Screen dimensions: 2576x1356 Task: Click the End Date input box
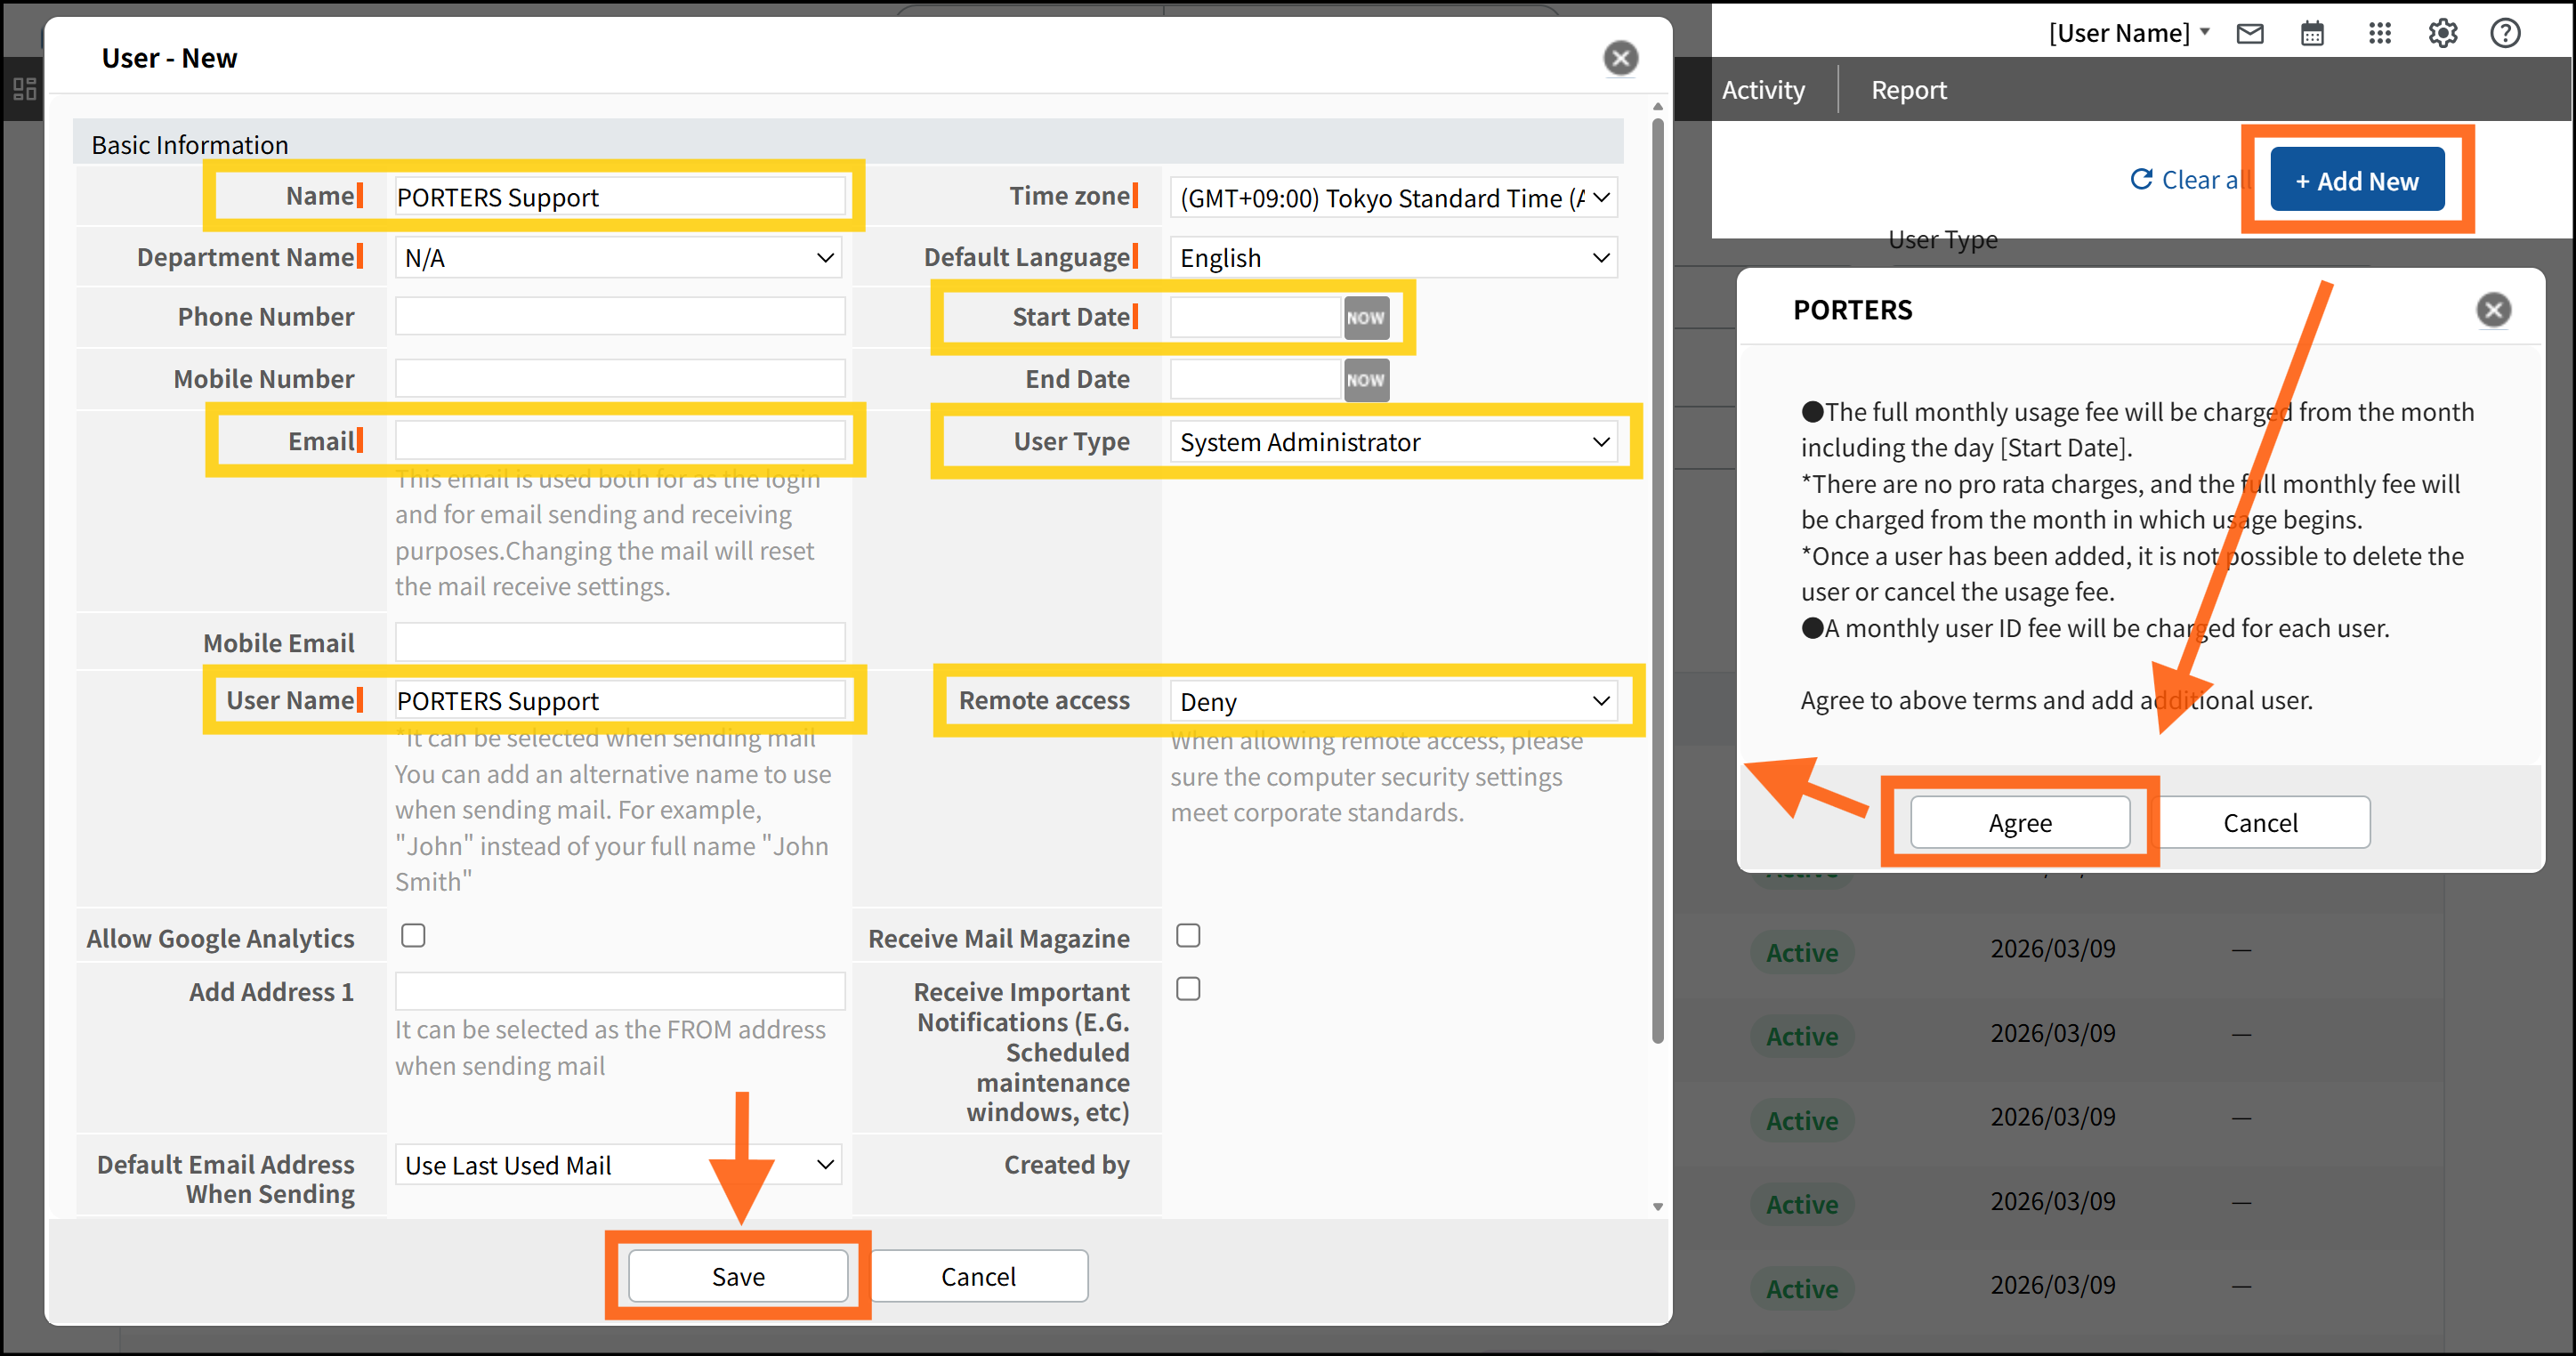(1256, 380)
